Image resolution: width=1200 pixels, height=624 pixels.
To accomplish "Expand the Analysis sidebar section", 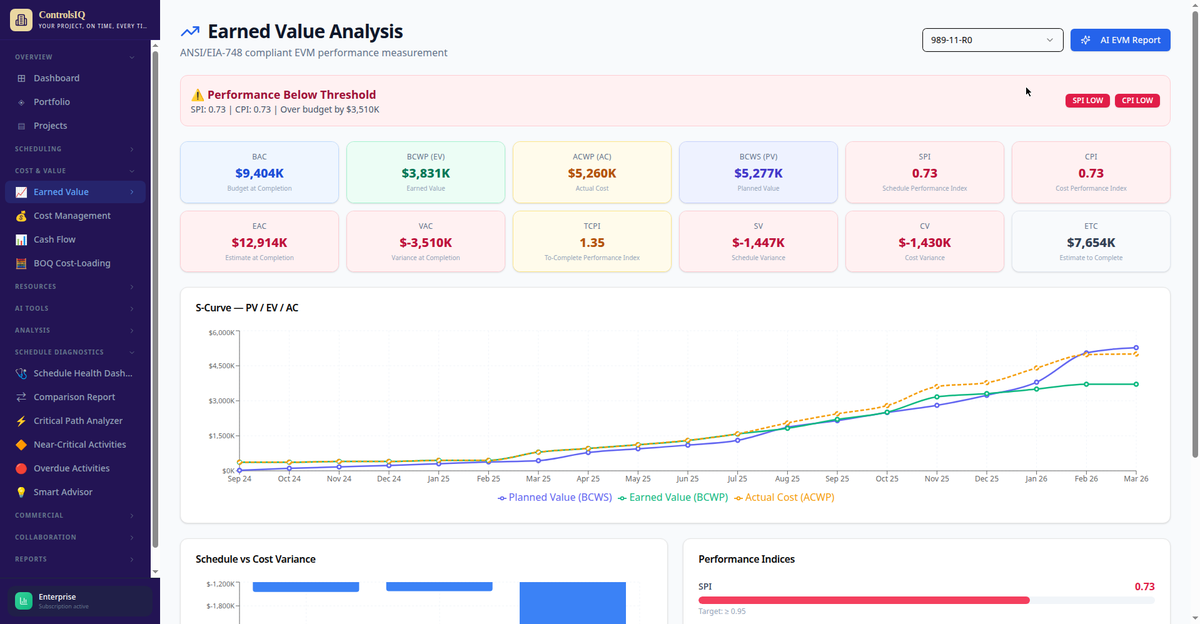I will pyautogui.click(x=75, y=330).
